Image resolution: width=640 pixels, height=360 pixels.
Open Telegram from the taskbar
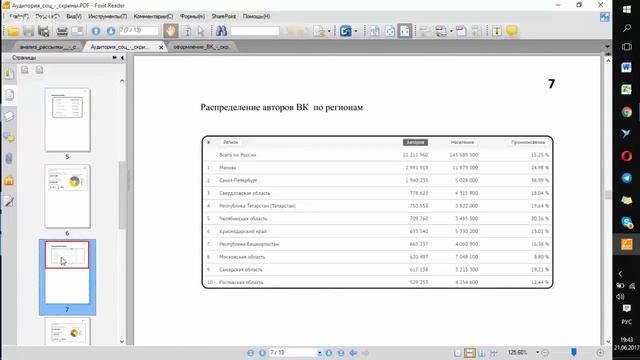627,178
